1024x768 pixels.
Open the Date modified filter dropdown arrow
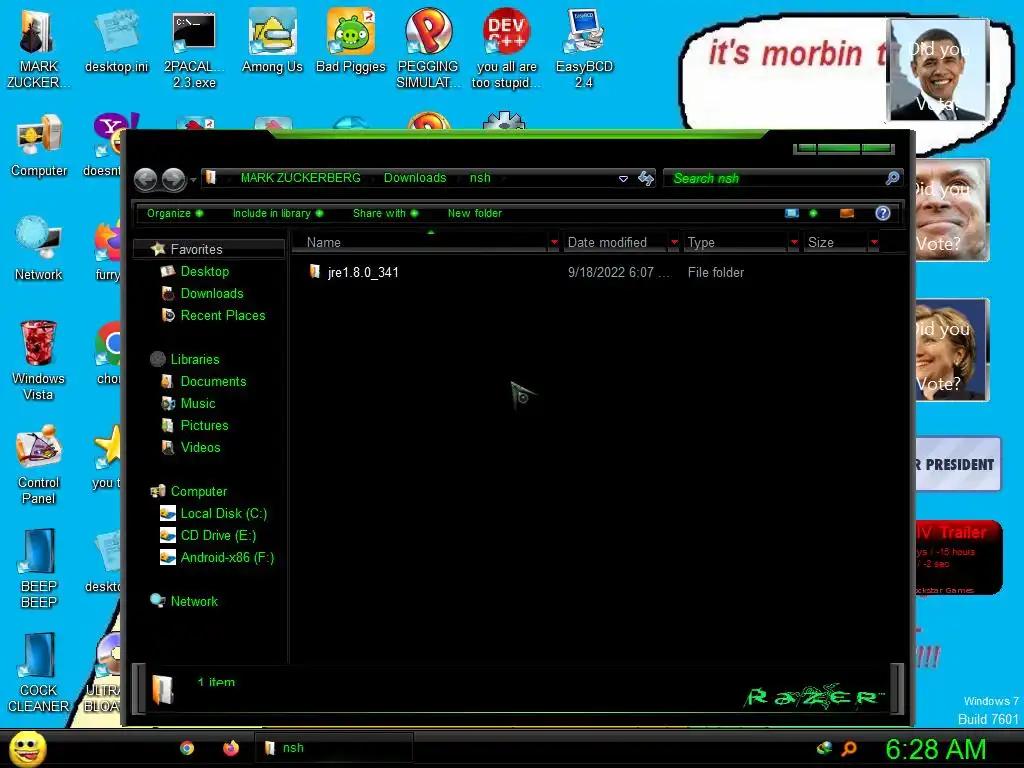(x=674, y=242)
